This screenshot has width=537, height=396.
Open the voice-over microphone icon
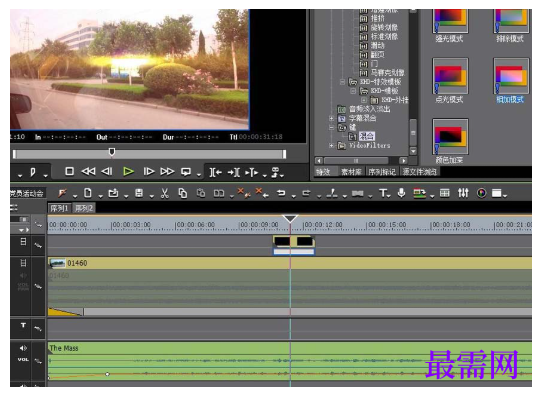(x=401, y=193)
